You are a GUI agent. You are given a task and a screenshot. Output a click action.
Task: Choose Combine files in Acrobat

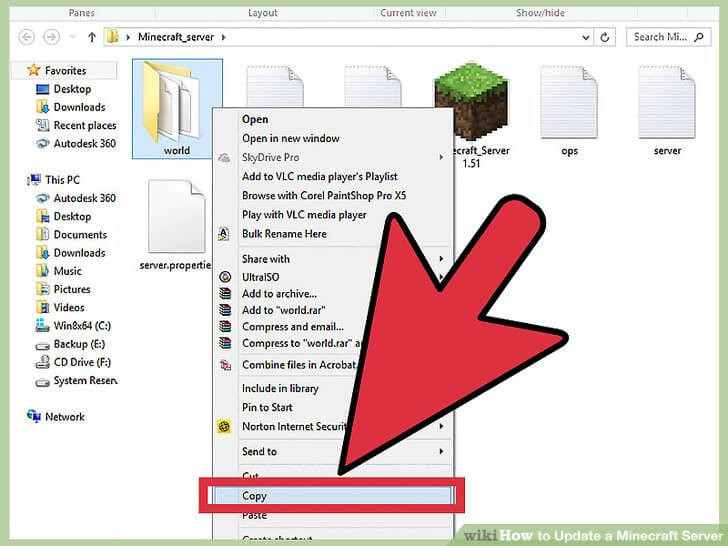[299, 365]
